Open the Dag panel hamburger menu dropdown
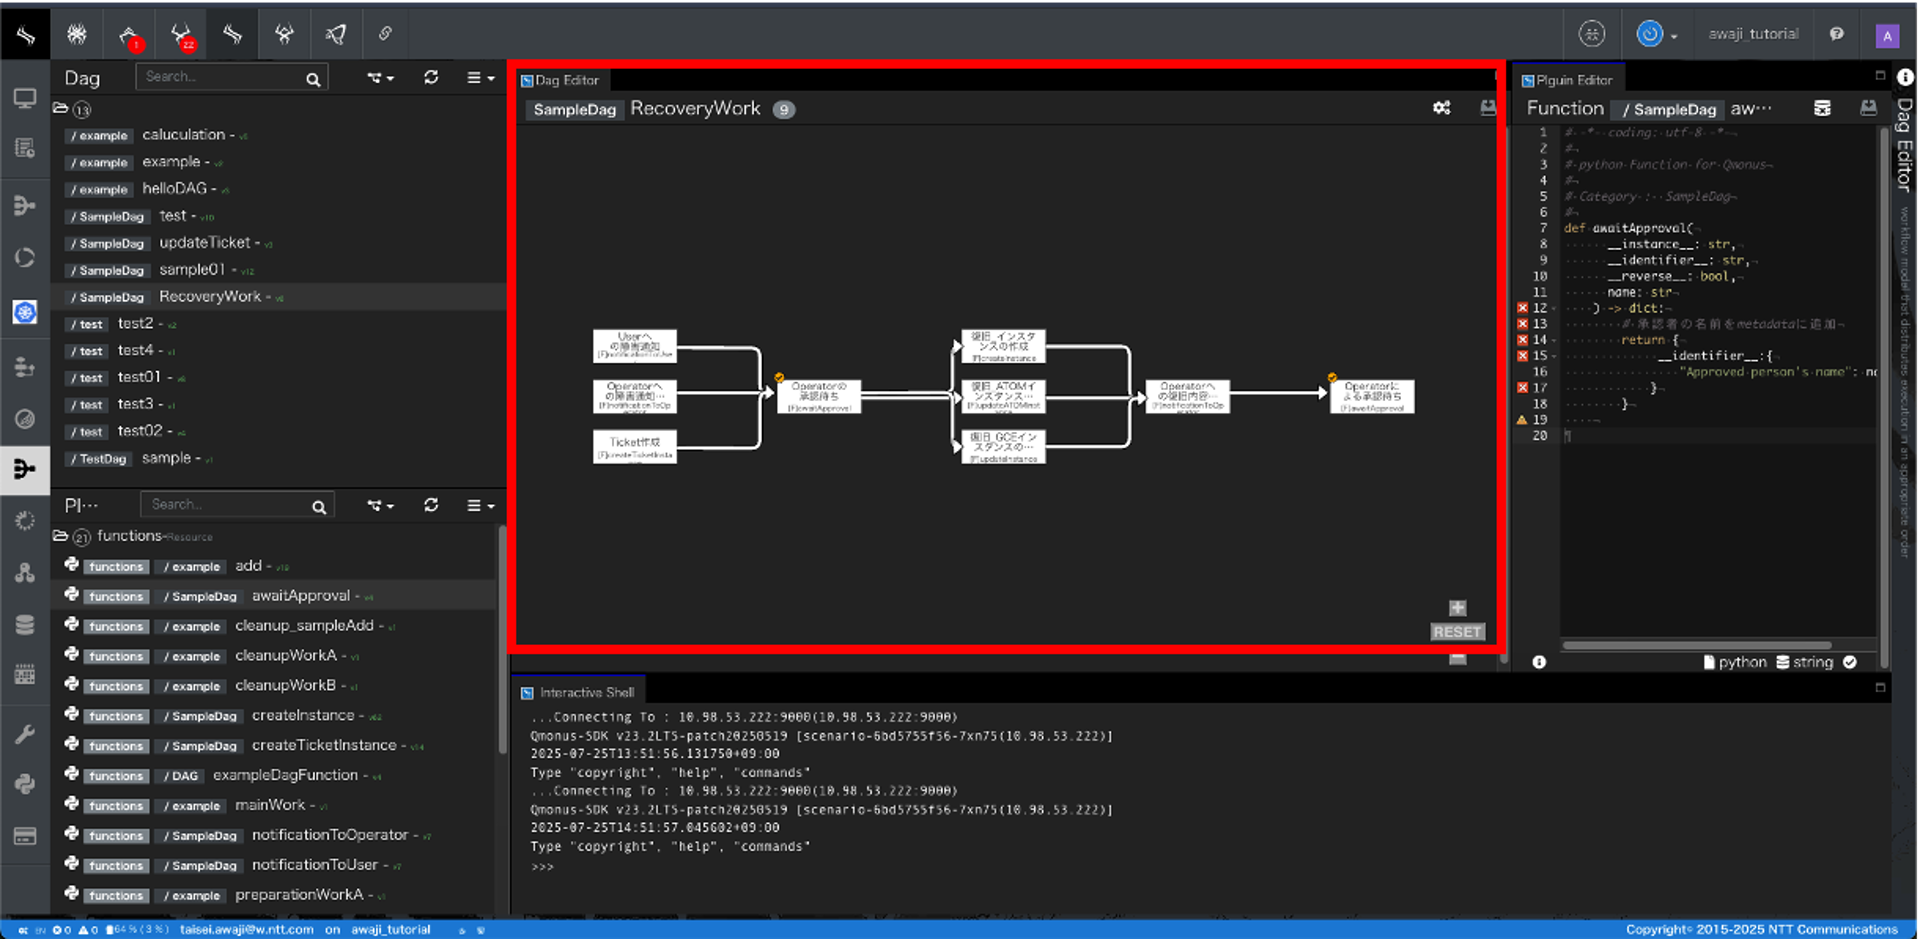 (x=481, y=77)
